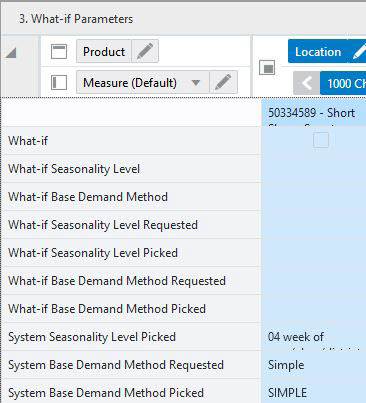Click the empty What-if Seasonality Level cell

314,169
